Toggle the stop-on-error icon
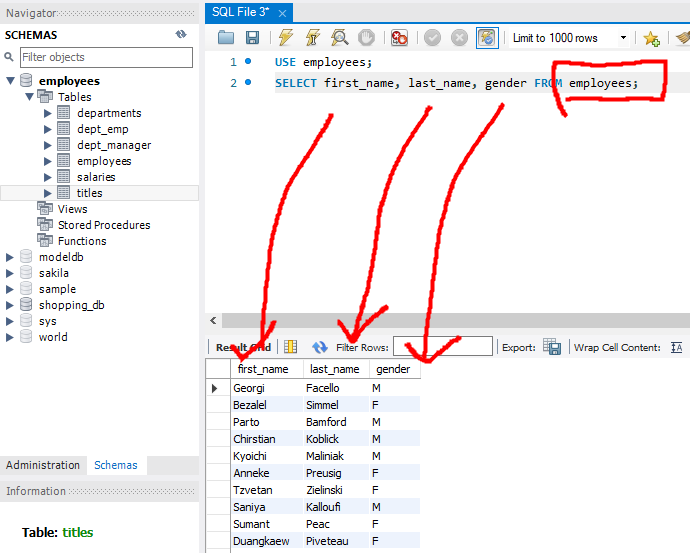Viewport: 690px width, 553px height. click(x=400, y=38)
